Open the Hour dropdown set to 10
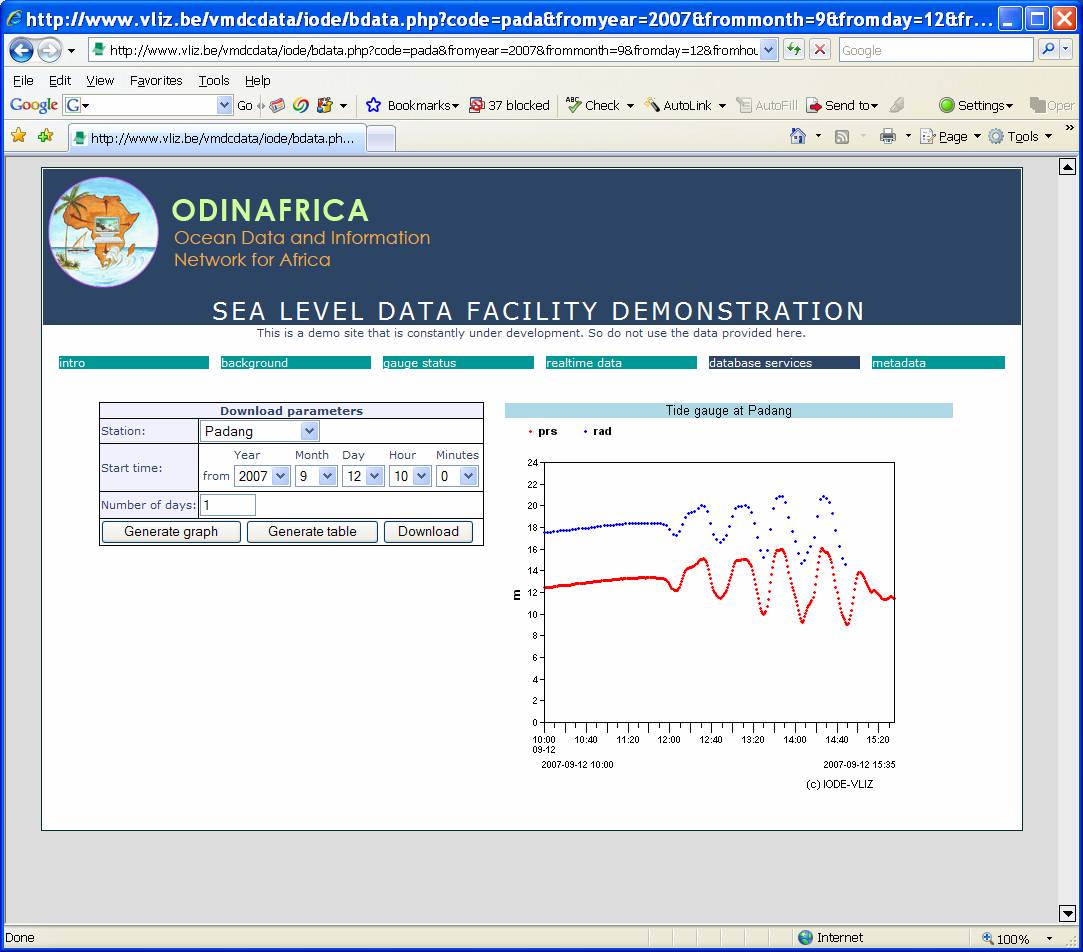 (410, 476)
